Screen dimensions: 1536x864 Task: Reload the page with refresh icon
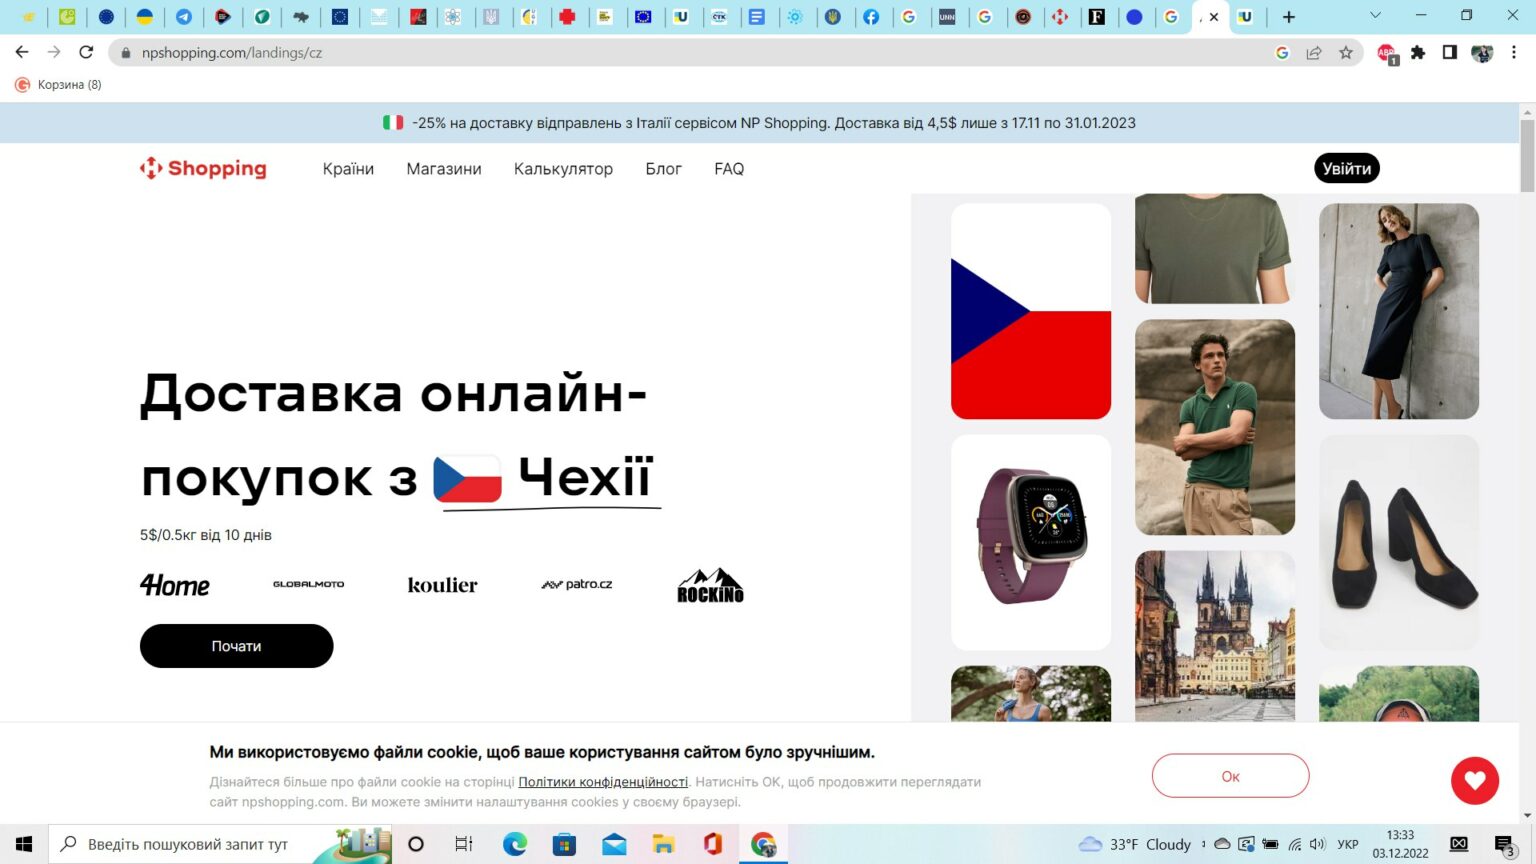86,52
